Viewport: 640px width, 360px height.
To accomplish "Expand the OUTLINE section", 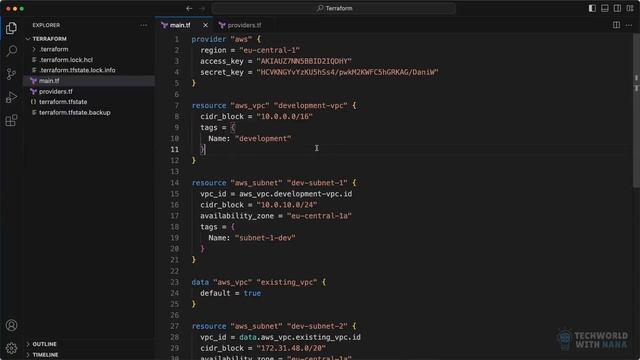I will (44, 344).
